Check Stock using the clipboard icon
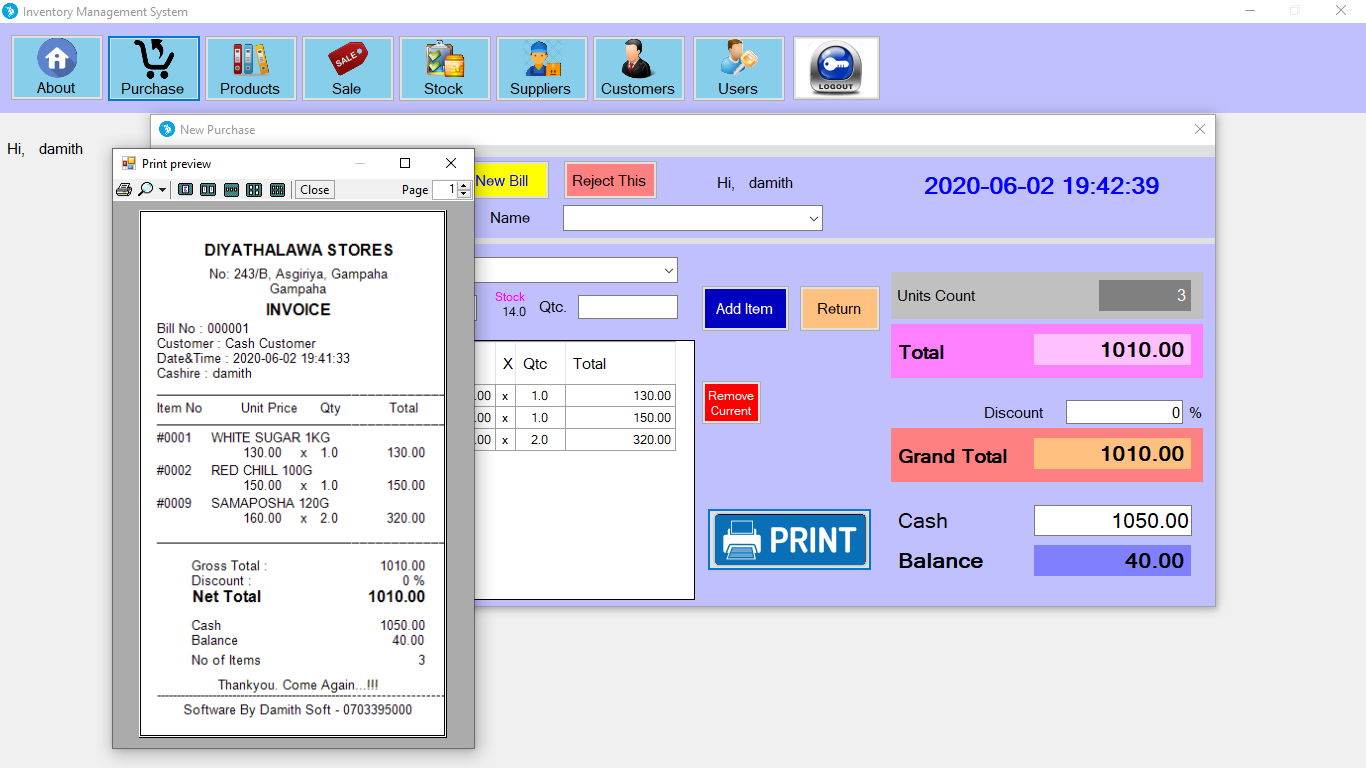Image resolution: width=1366 pixels, height=768 pixels. pyautogui.click(x=444, y=67)
